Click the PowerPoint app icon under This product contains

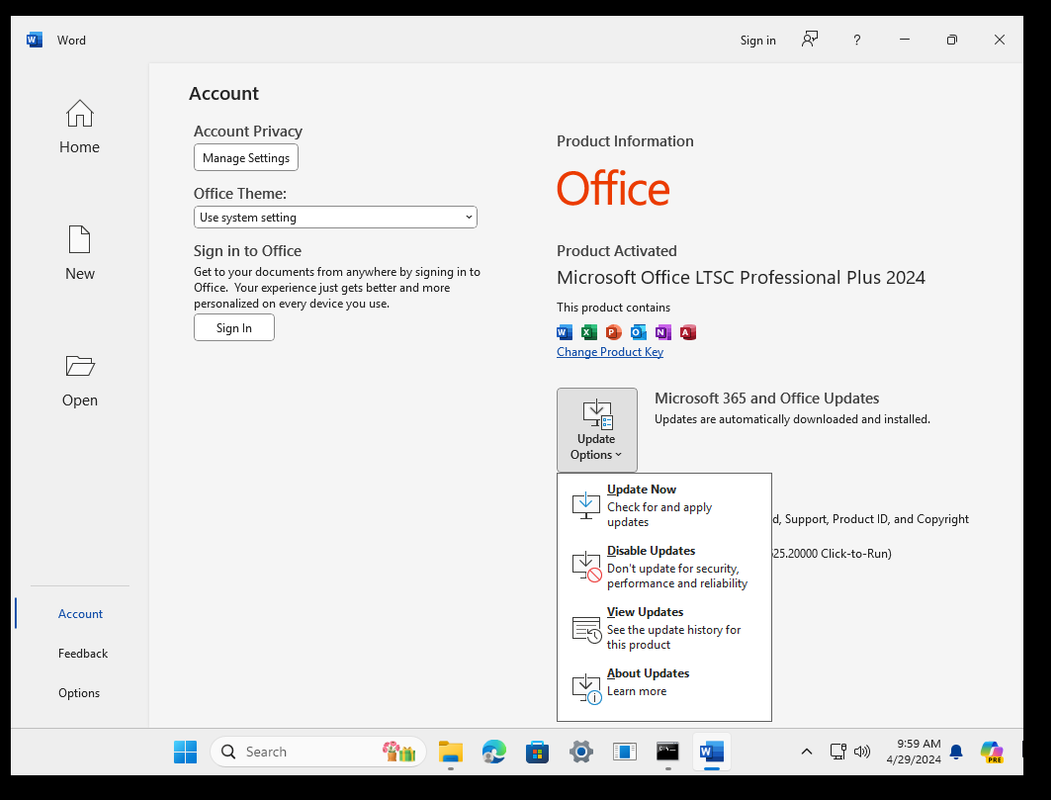point(613,332)
